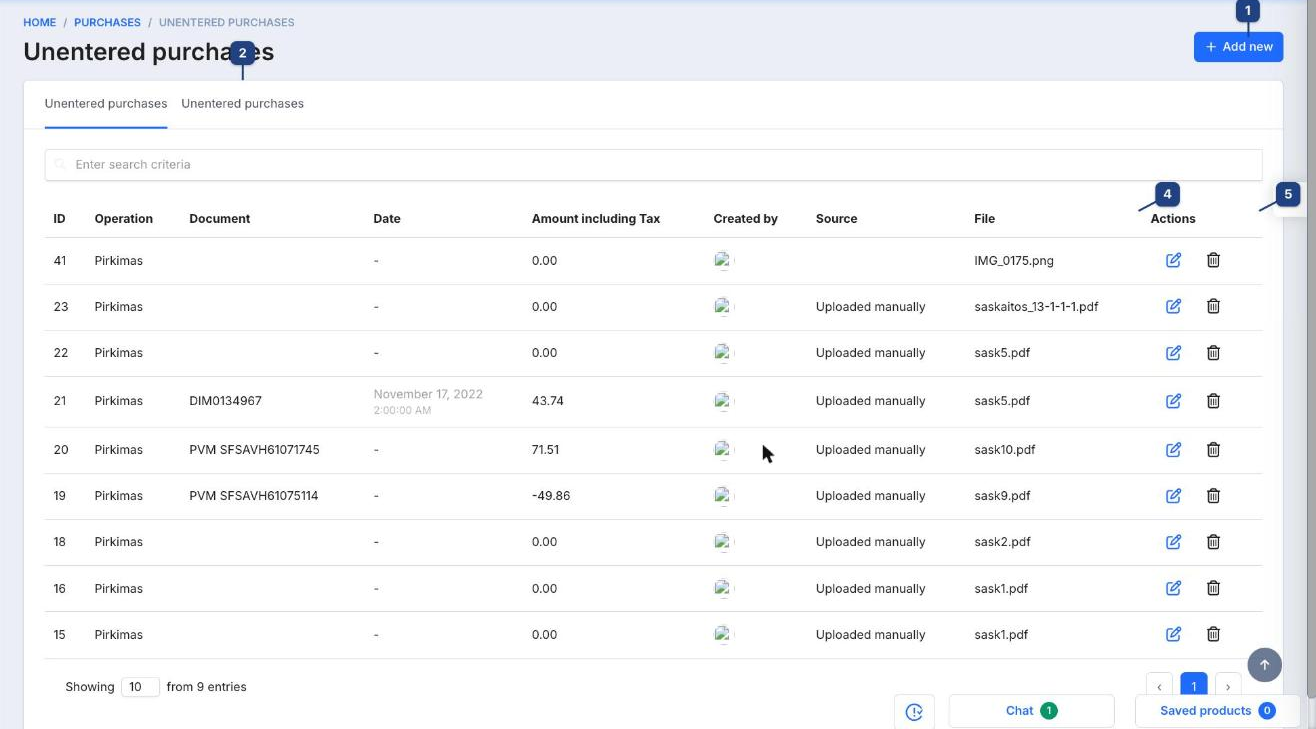Edit purchase row ID 41
Screen dimensions: 1316x729
point(1174,260)
